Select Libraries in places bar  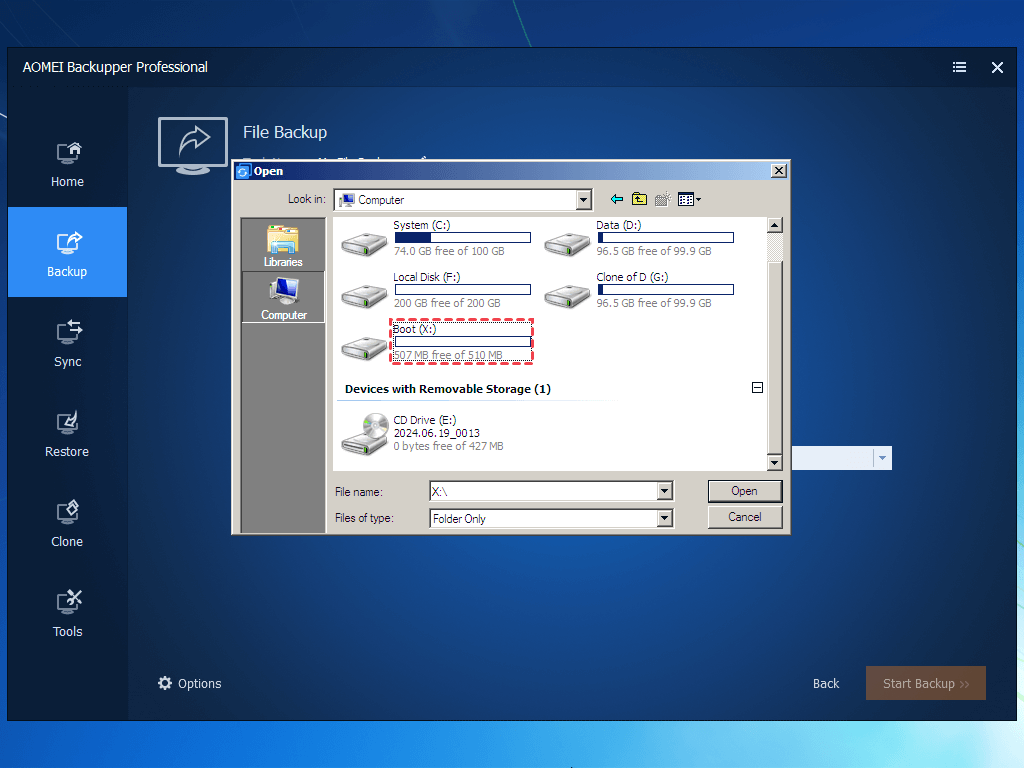(x=283, y=245)
